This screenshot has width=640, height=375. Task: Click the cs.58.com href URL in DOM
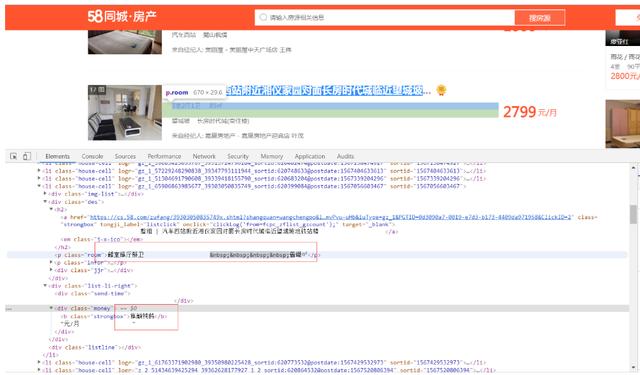point(331,217)
